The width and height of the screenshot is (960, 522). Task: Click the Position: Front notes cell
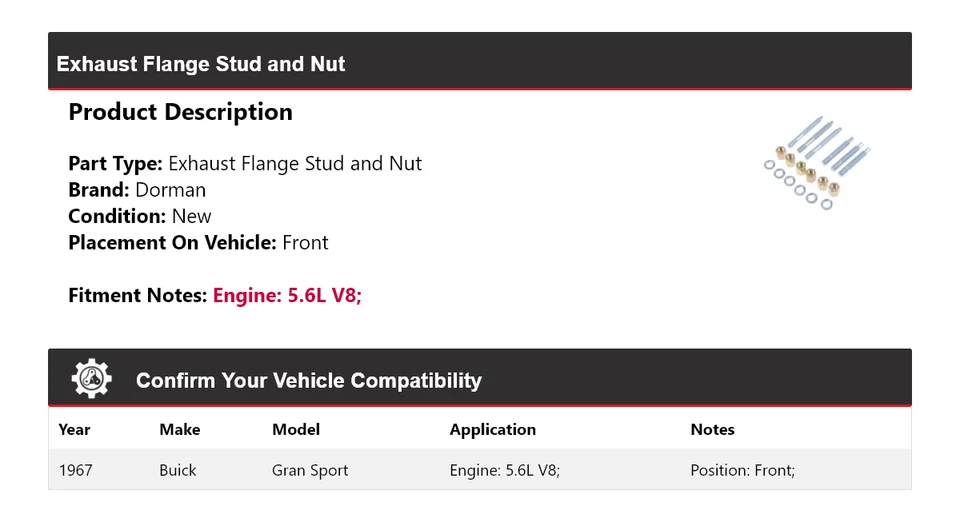tap(742, 470)
